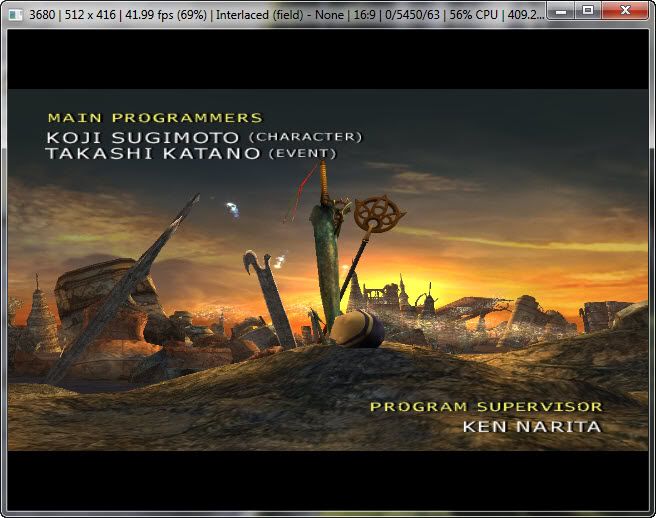This screenshot has height=518, width=656.
Task: Click the '(CHARACTER)' label
Action: coord(305,137)
